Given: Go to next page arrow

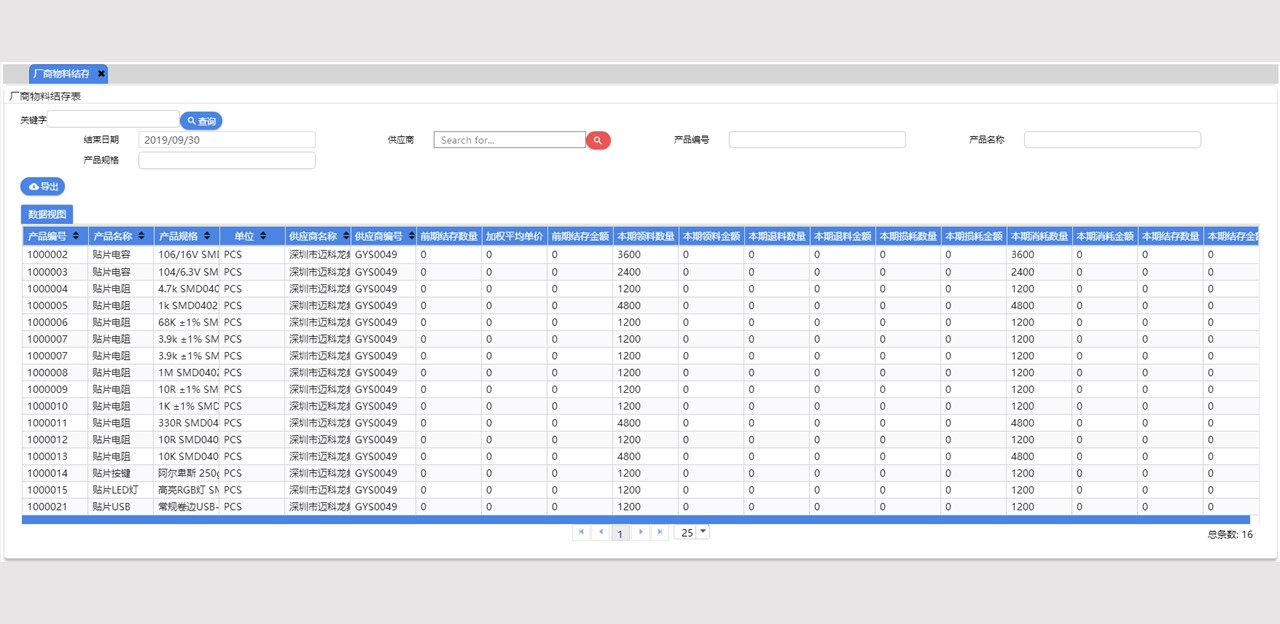Looking at the screenshot, I should tap(640, 532).
